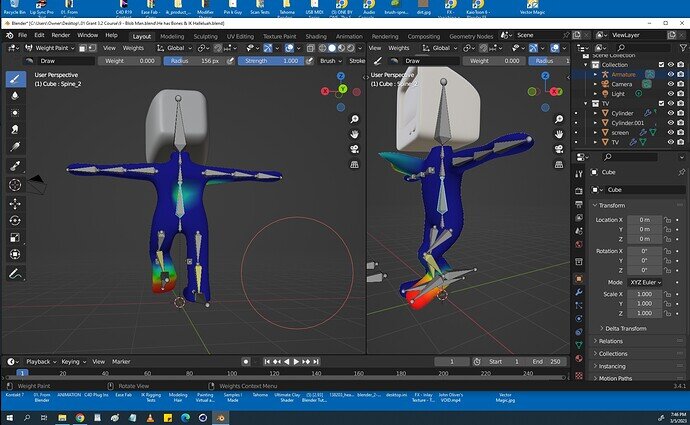Switch to the UV Editing workspace tab
The width and height of the screenshot is (690, 425).
[240, 37]
